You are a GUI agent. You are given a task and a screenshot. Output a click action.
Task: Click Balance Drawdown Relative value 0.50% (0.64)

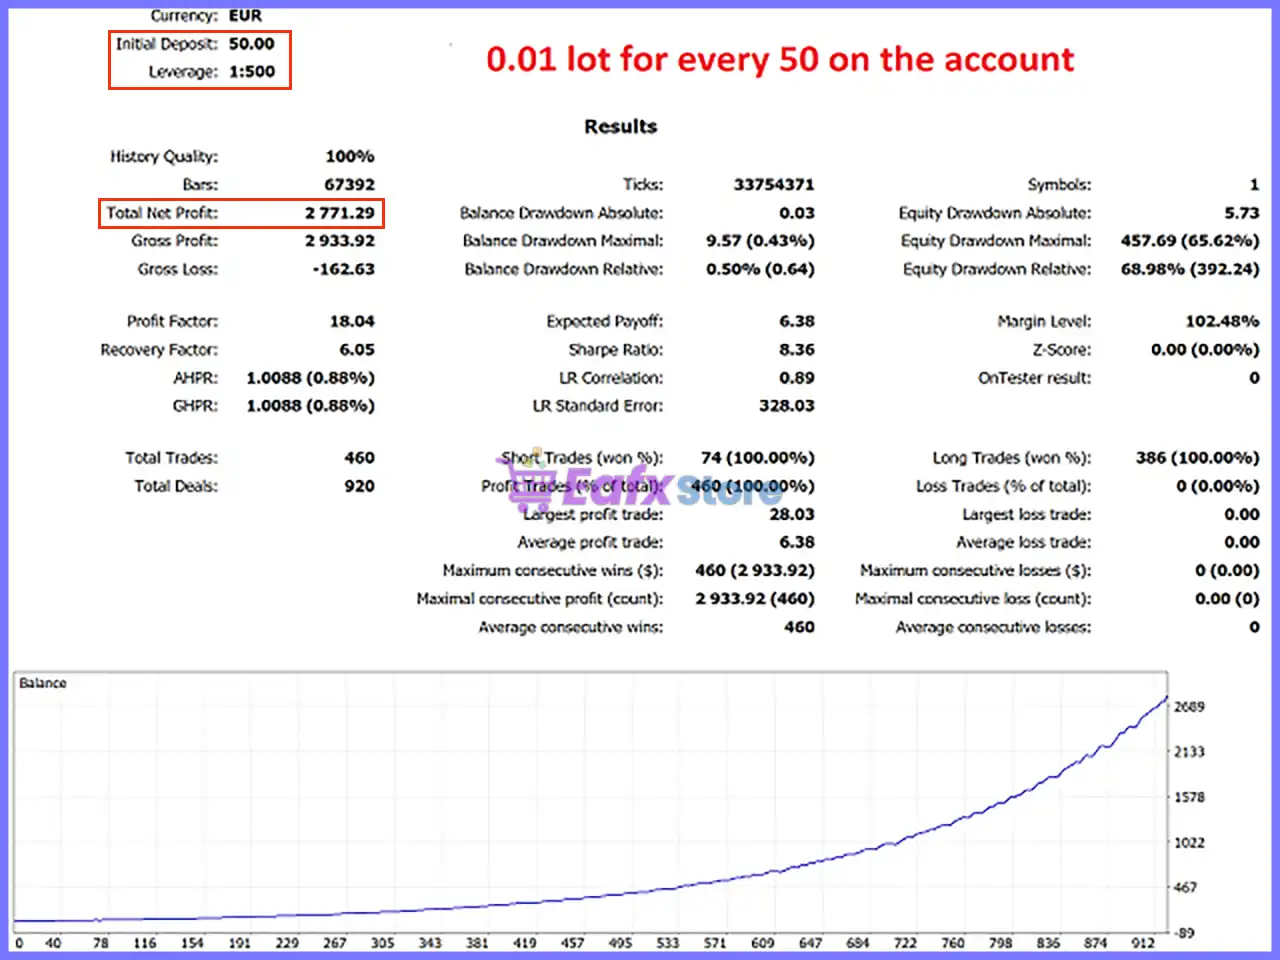tap(760, 269)
